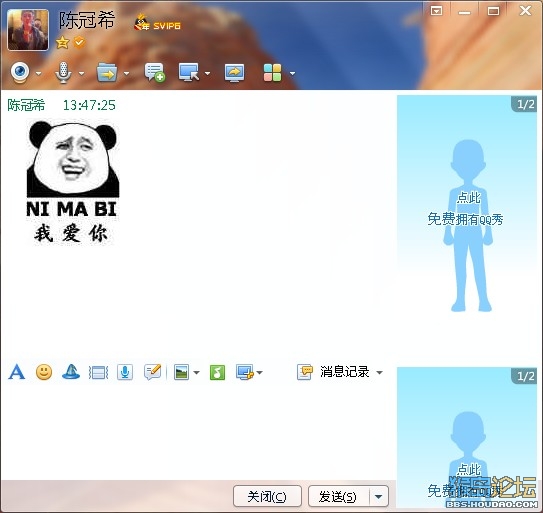Maximize the chat window
Image resolution: width=543 pixels, height=513 pixels.
pos(493,11)
